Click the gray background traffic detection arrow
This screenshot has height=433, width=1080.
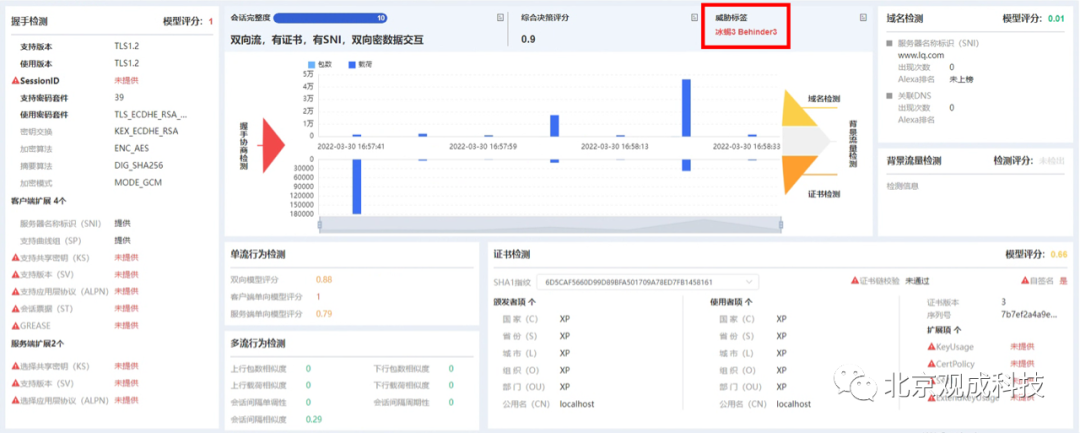(x=807, y=141)
